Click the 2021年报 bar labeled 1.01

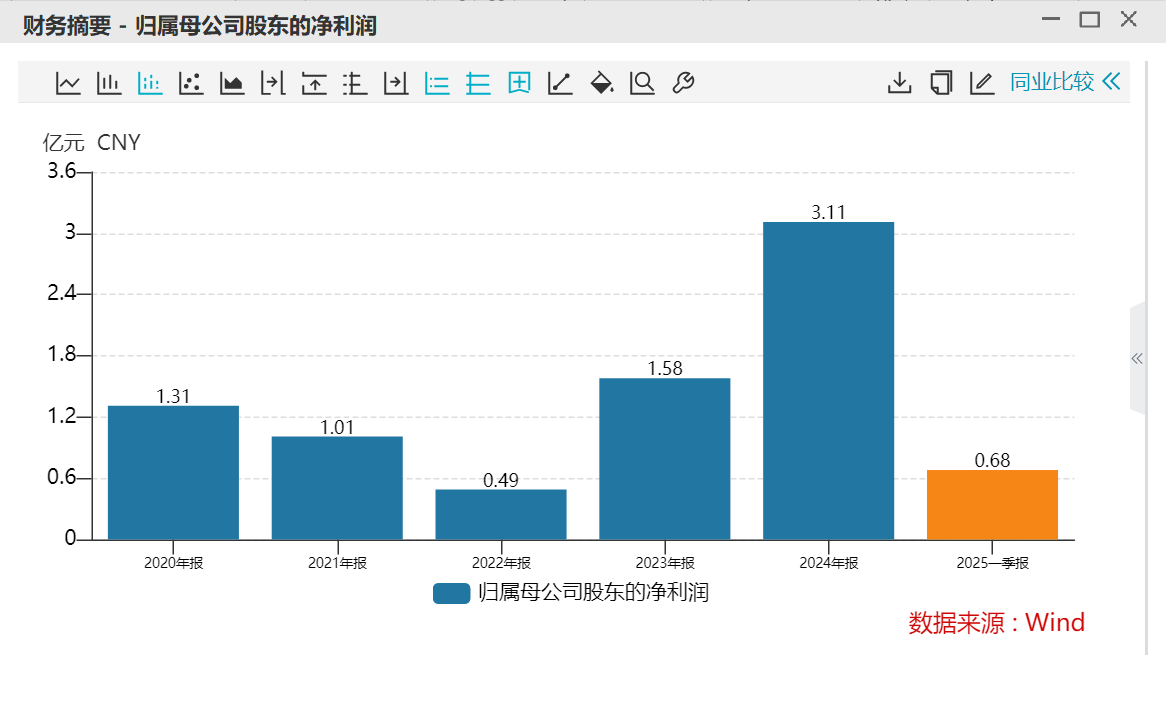(337, 488)
